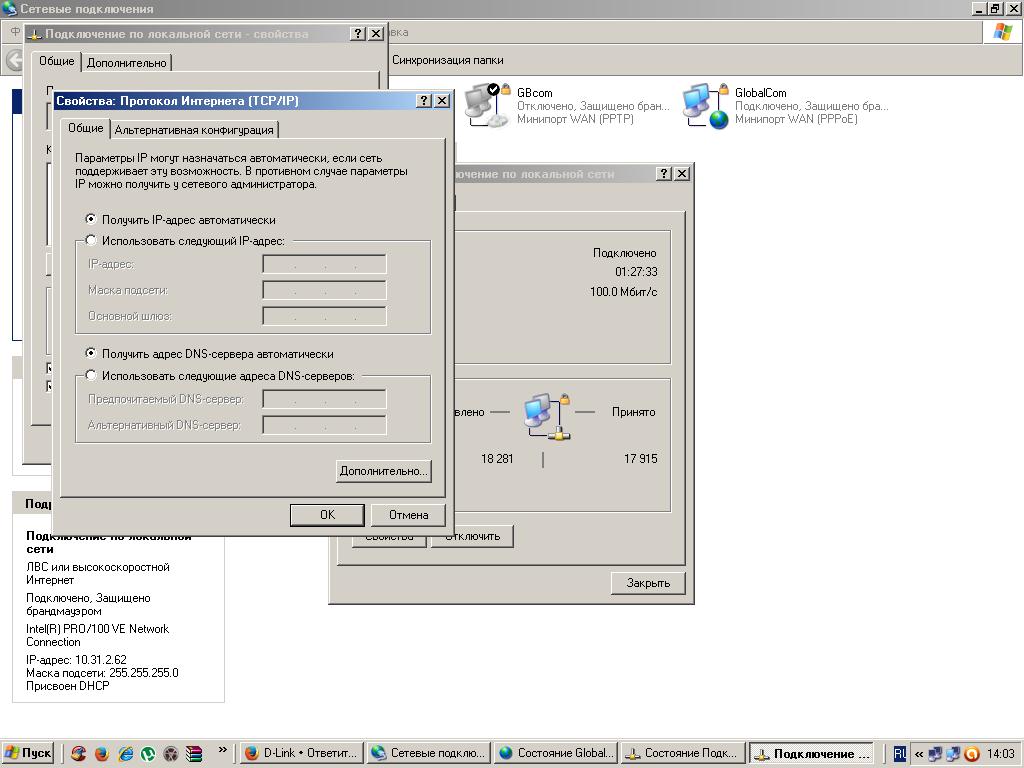This screenshot has height=768, width=1024.
Task: Click 'Отключить' button in status window
Action: [473, 536]
